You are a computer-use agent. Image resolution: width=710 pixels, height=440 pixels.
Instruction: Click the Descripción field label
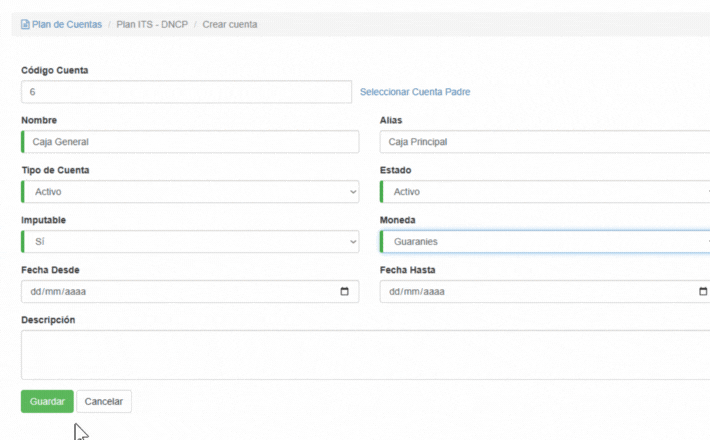[48, 320]
